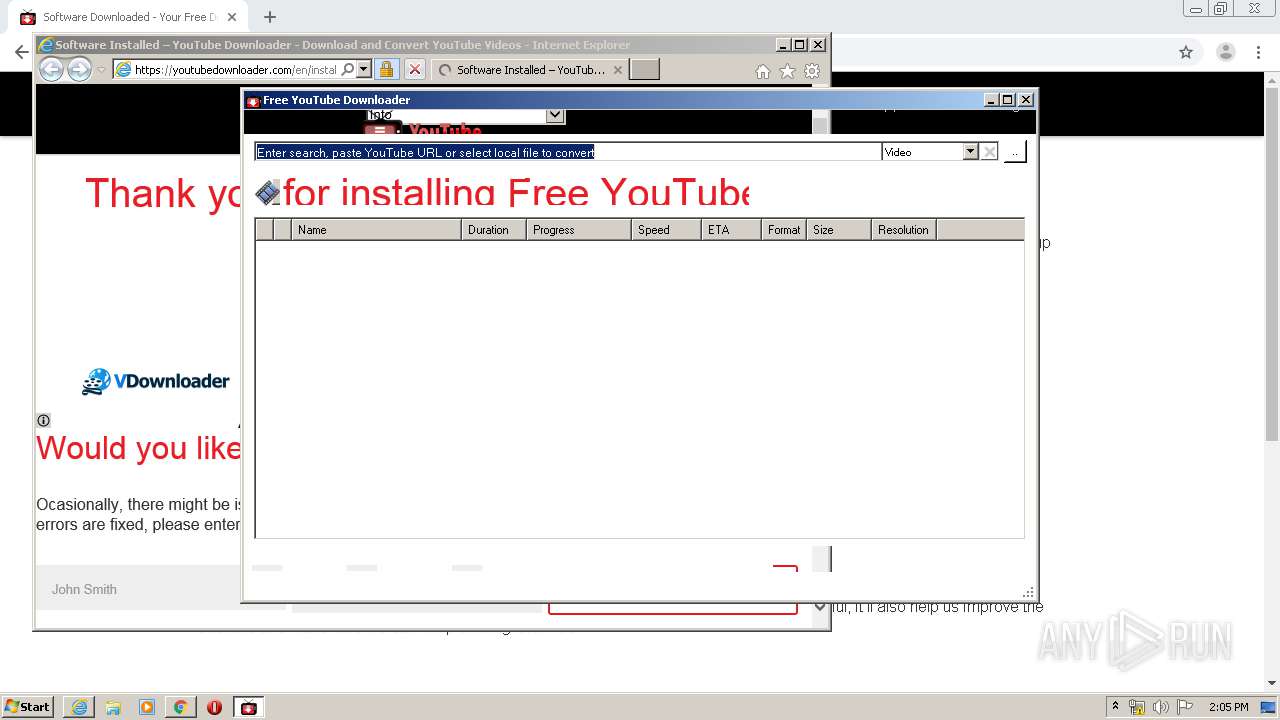Click Free YouTube Downloader taskbar button

pos(249,707)
